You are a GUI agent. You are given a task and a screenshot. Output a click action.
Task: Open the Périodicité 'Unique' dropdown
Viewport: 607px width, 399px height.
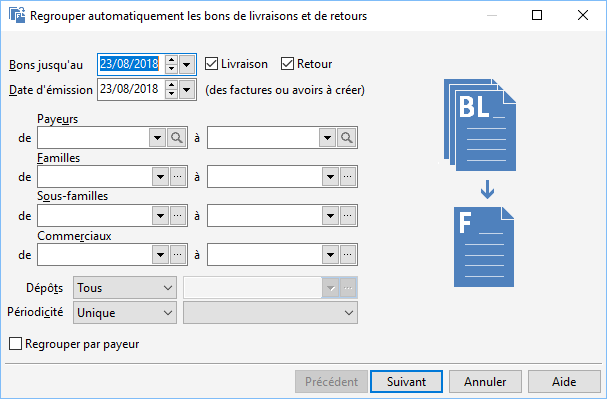click(125, 312)
